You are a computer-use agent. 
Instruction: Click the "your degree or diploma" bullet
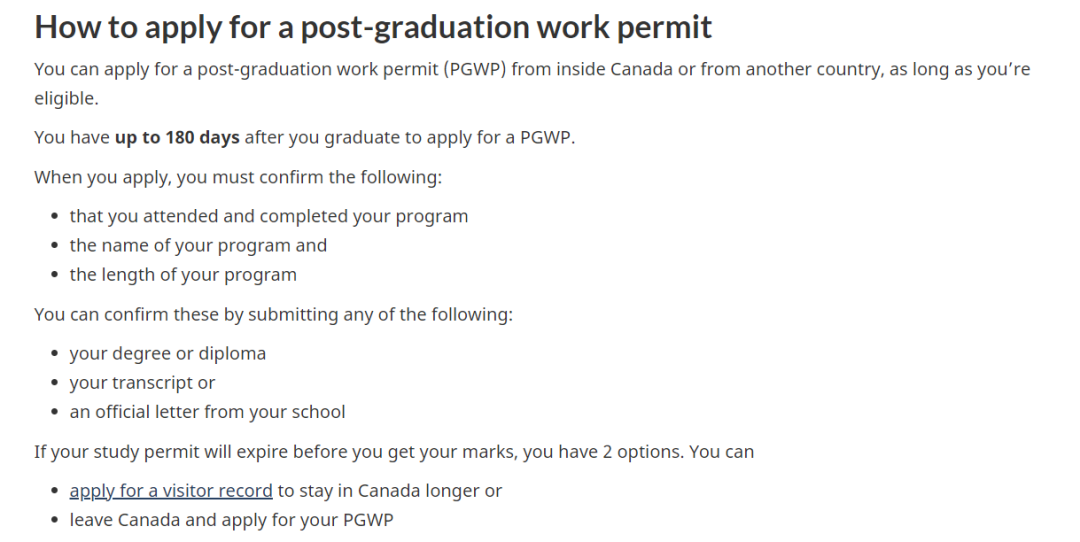(167, 353)
